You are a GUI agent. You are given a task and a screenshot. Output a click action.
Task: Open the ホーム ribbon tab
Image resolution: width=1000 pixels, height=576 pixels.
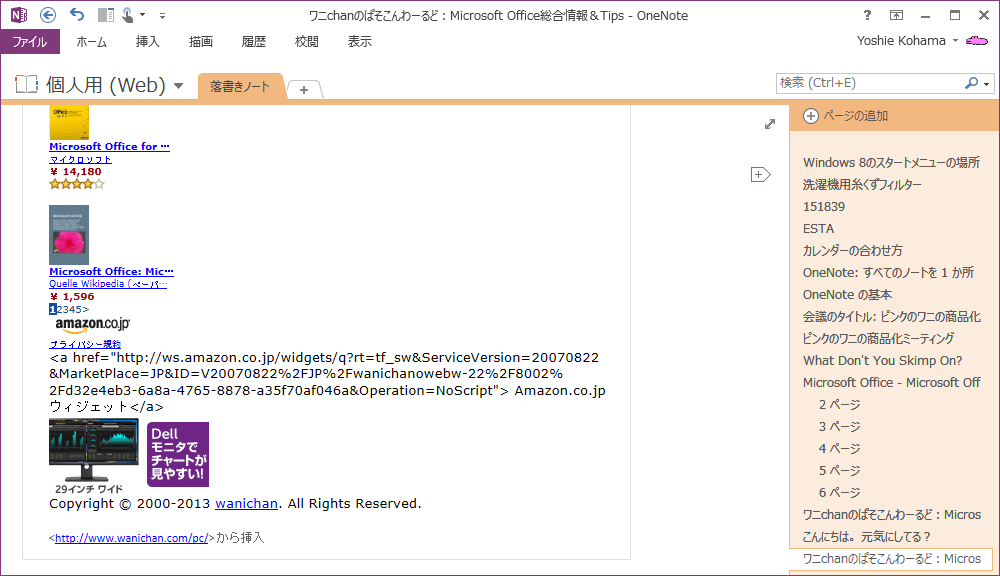tap(91, 41)
